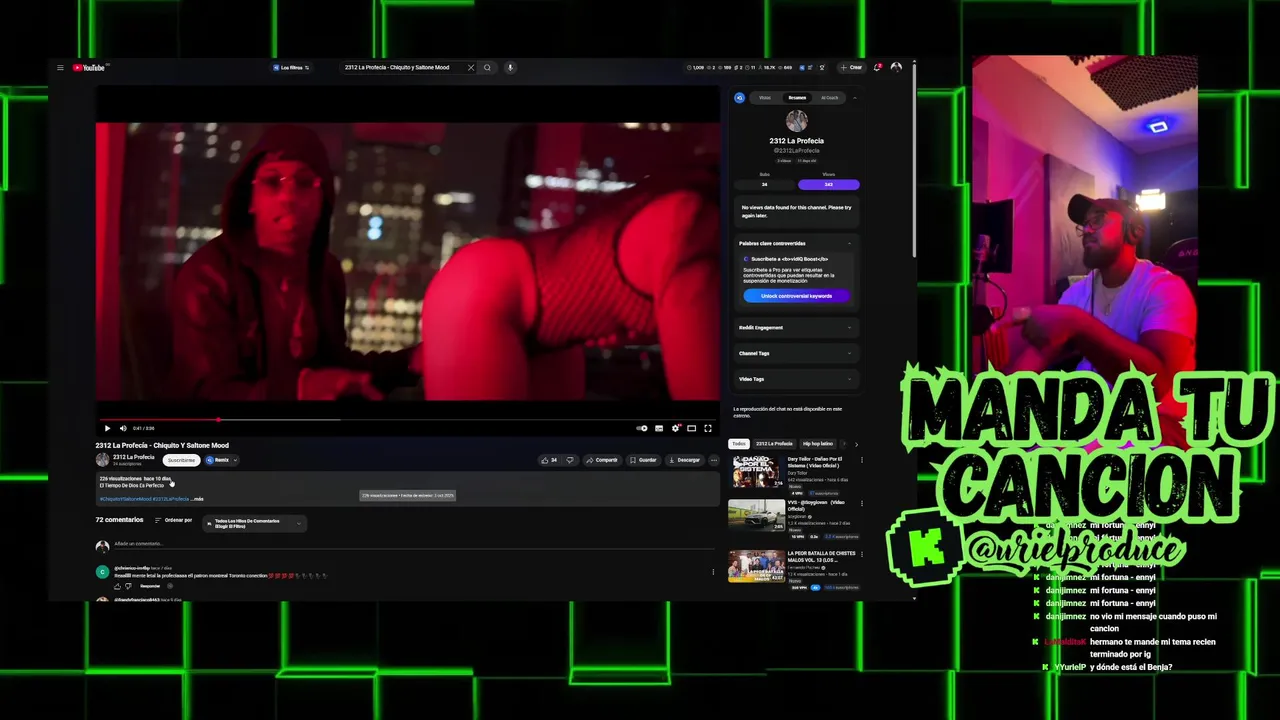This screenshot has width=1280, height=720.
Task: Open the YouTube hamburger guide menu
Action: point(60,68)
